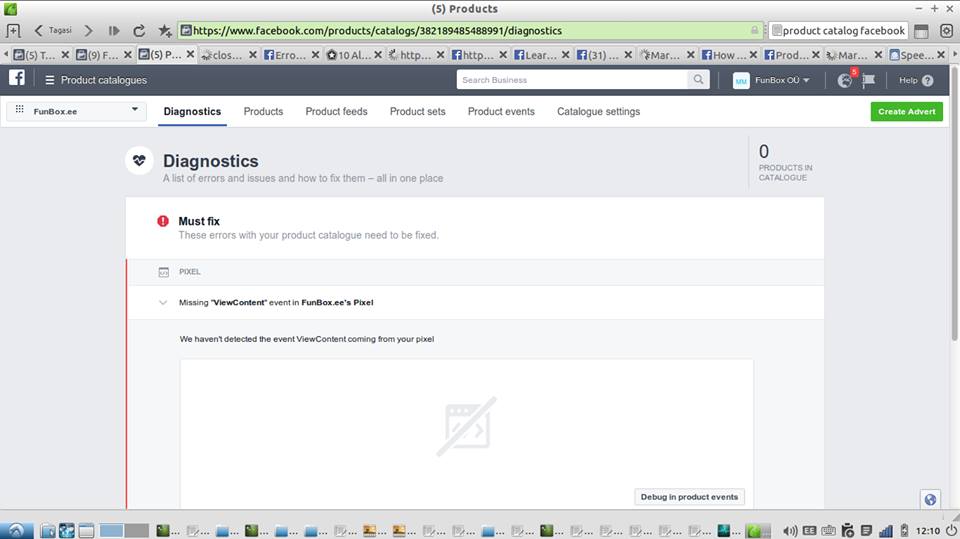This screenshot has width=960, height=539.
Task: Open the Product sets tab
Action: (x=418, y=111)
